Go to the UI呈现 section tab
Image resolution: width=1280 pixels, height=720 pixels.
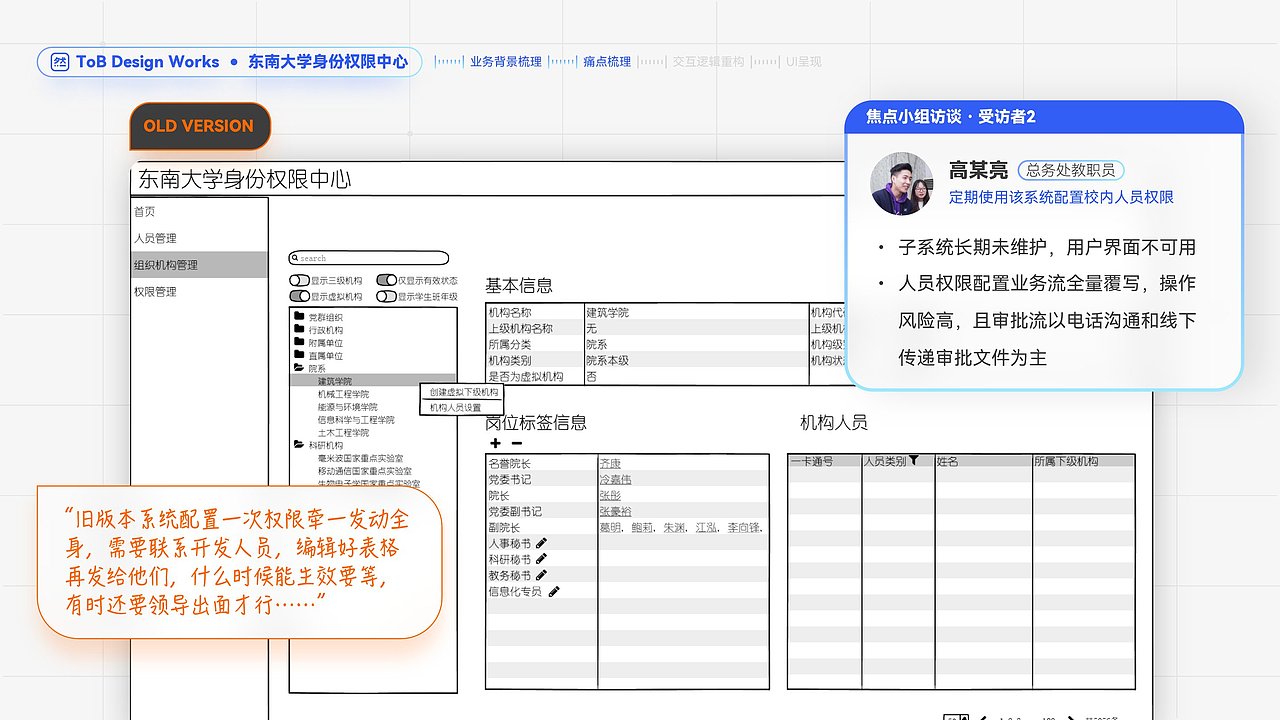[804, 62]
